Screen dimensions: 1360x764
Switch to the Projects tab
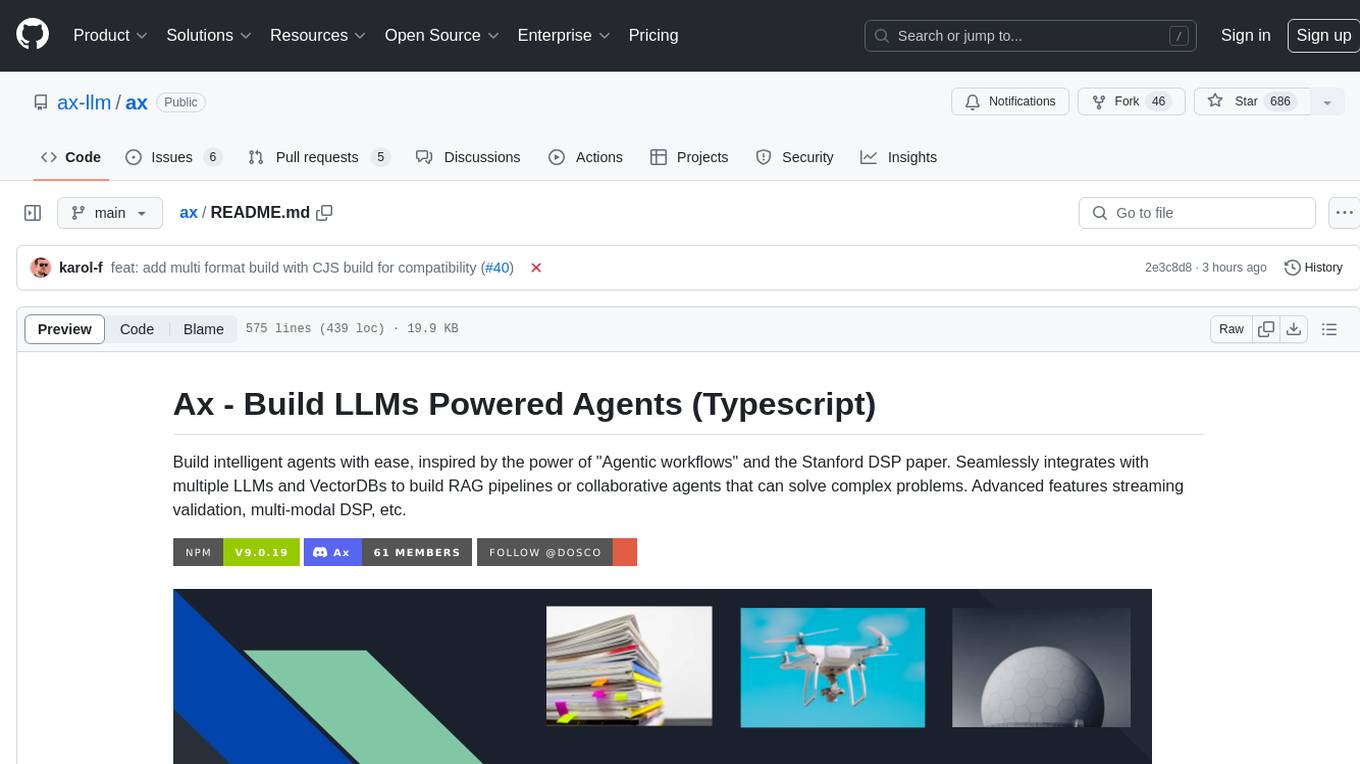click(x=689, y=157)
